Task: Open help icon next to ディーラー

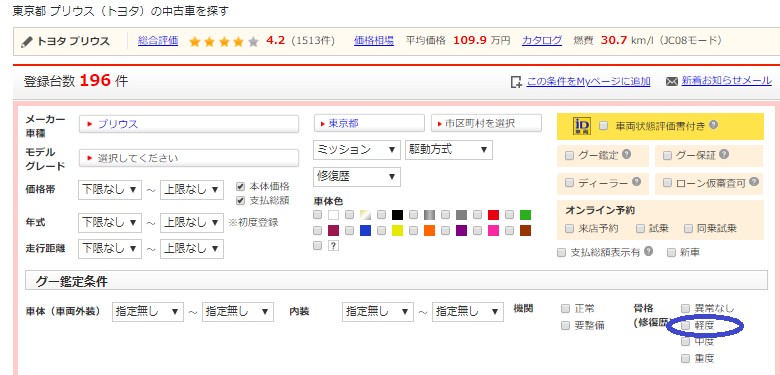Action: (x=636, y=182)
